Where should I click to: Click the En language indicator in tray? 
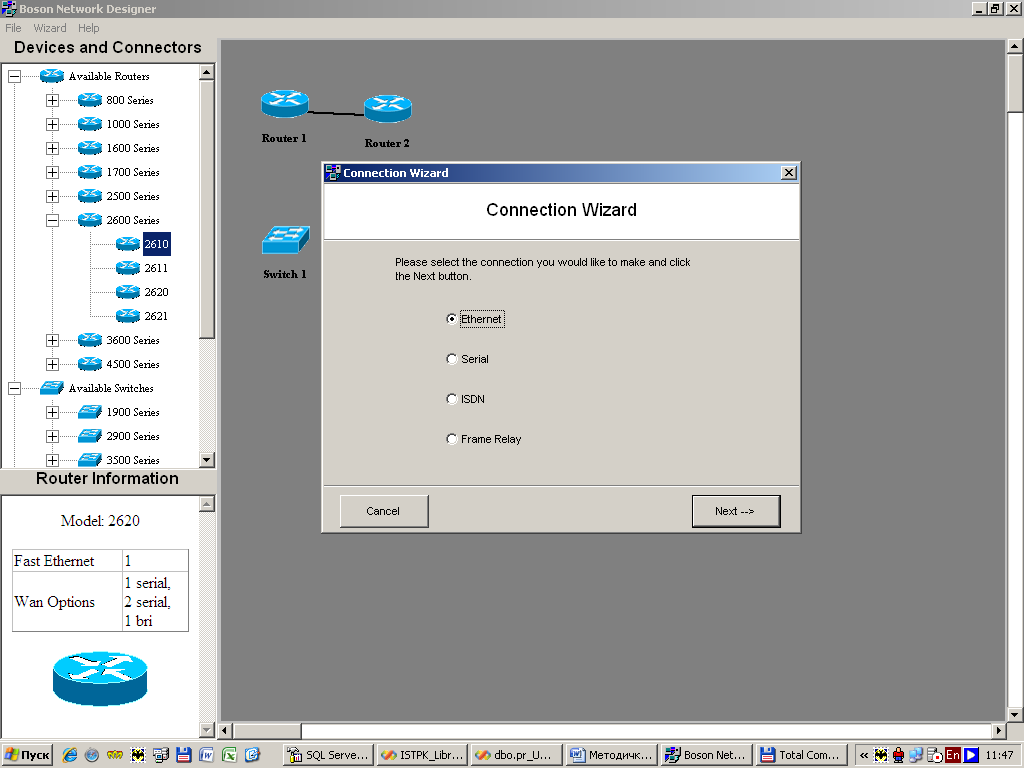(953, 755)
